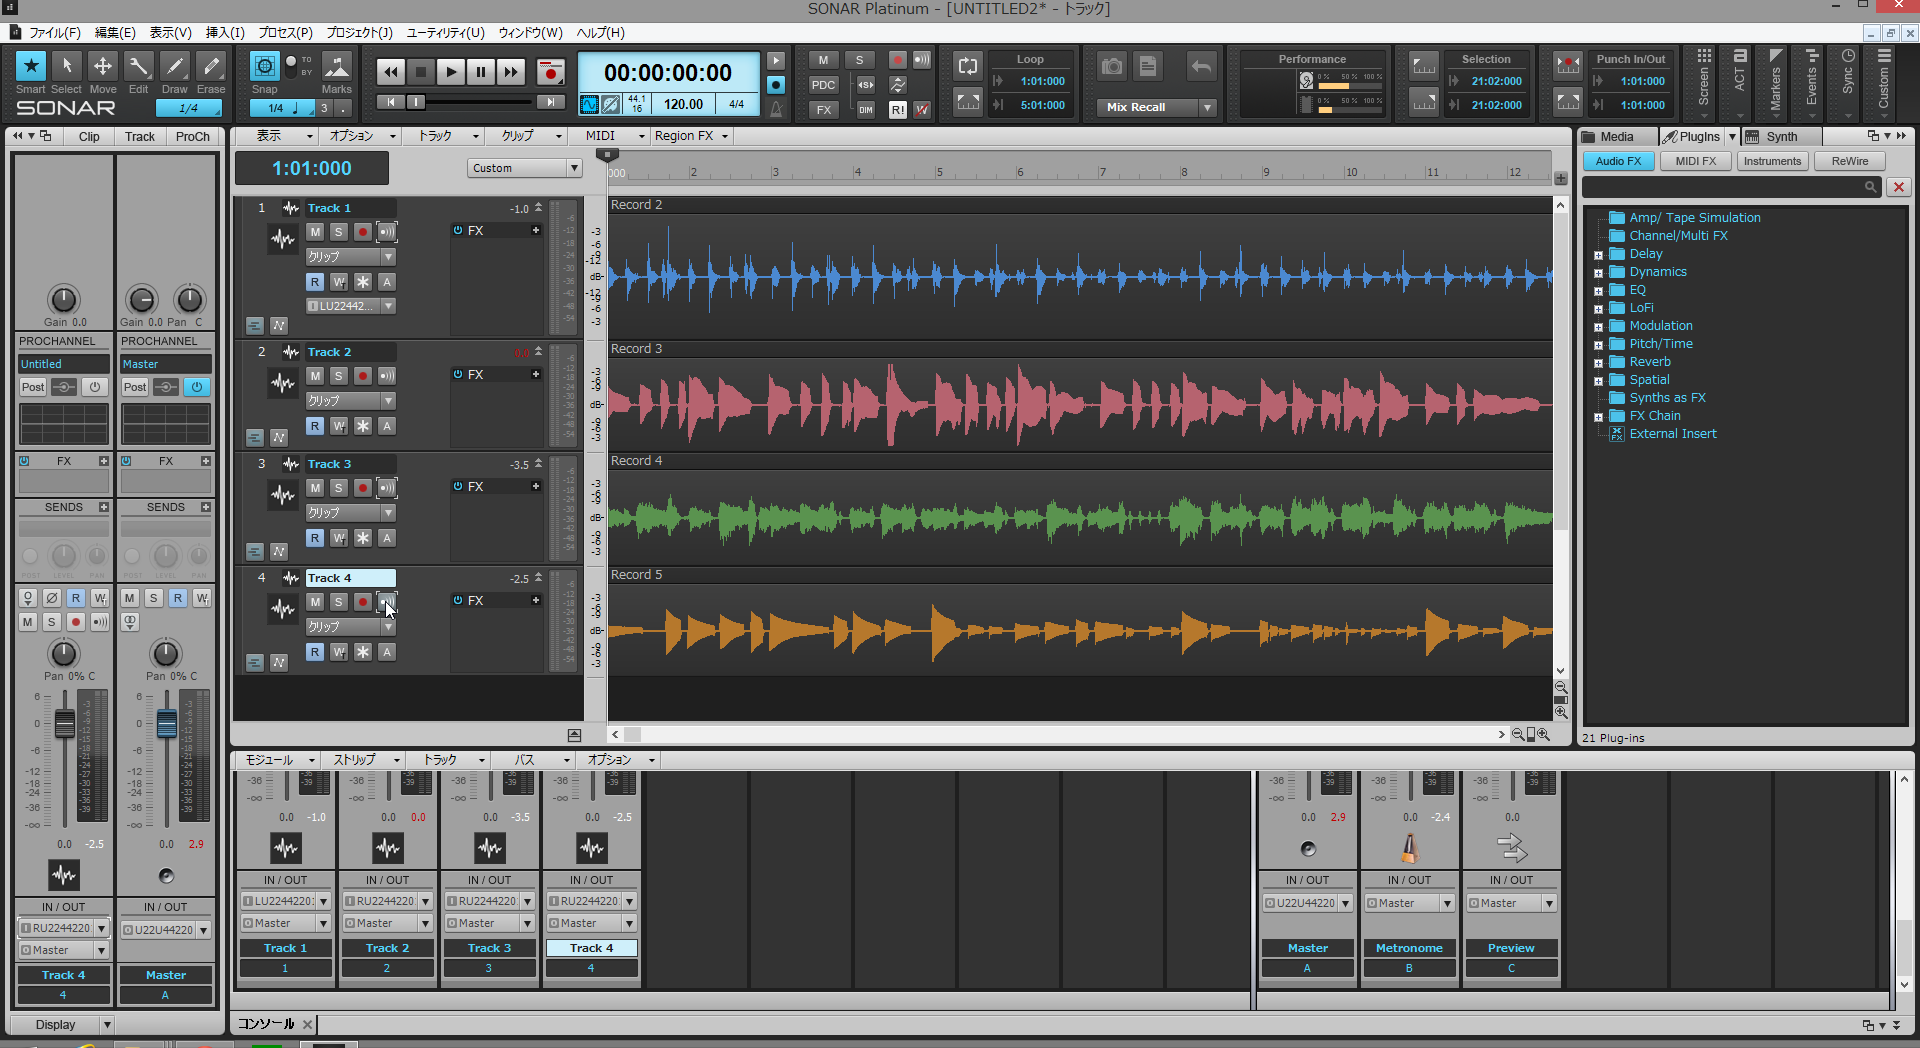Open ProCh tab in inspector

(193, 137)
